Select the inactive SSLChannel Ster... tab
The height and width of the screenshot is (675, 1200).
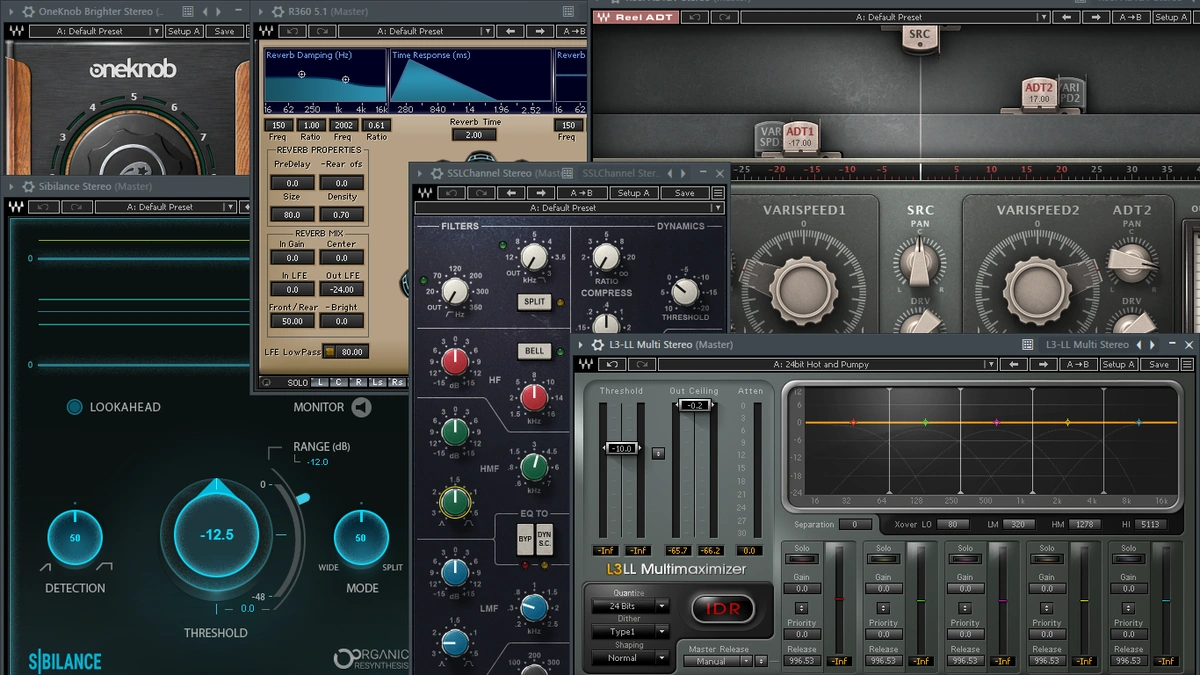click(620, 173)
